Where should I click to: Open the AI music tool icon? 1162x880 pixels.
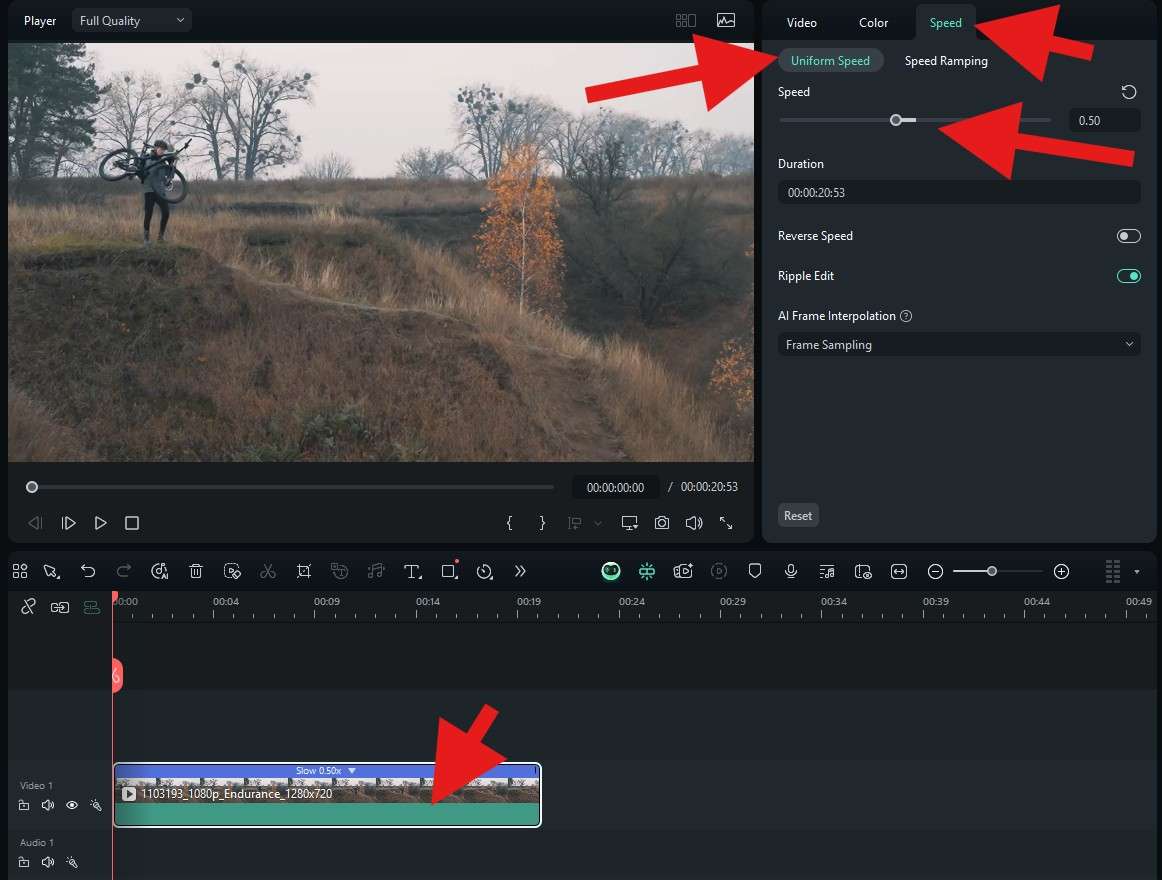(x=159, y=571)
